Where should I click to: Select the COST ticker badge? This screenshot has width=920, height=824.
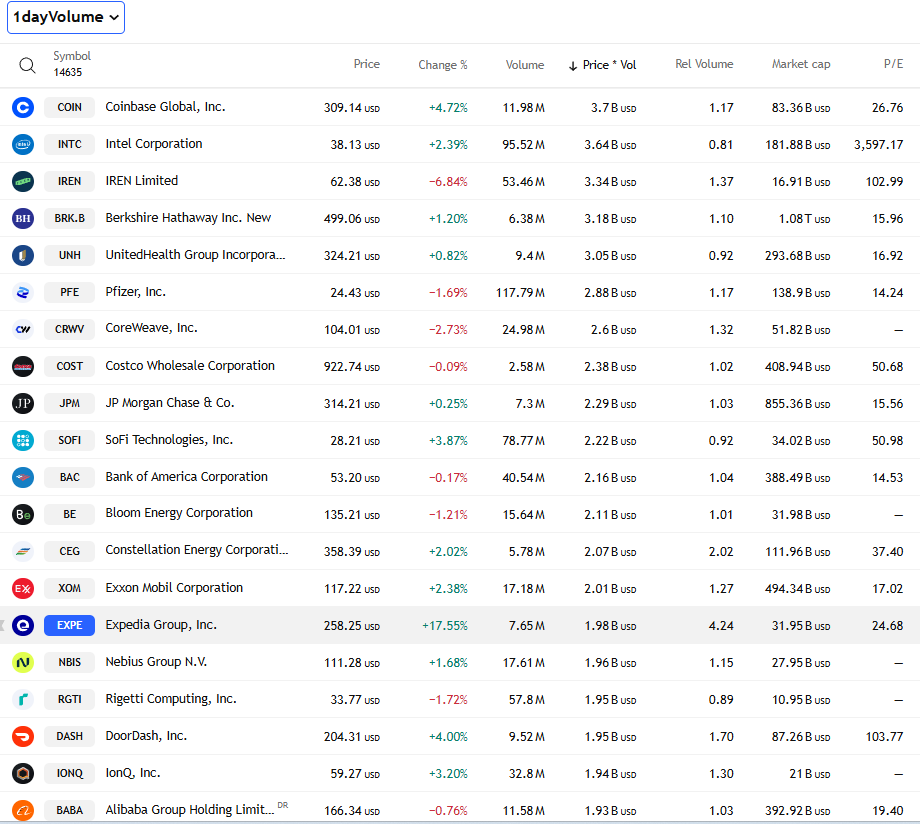pyautogui.click(x=69, y=366)
